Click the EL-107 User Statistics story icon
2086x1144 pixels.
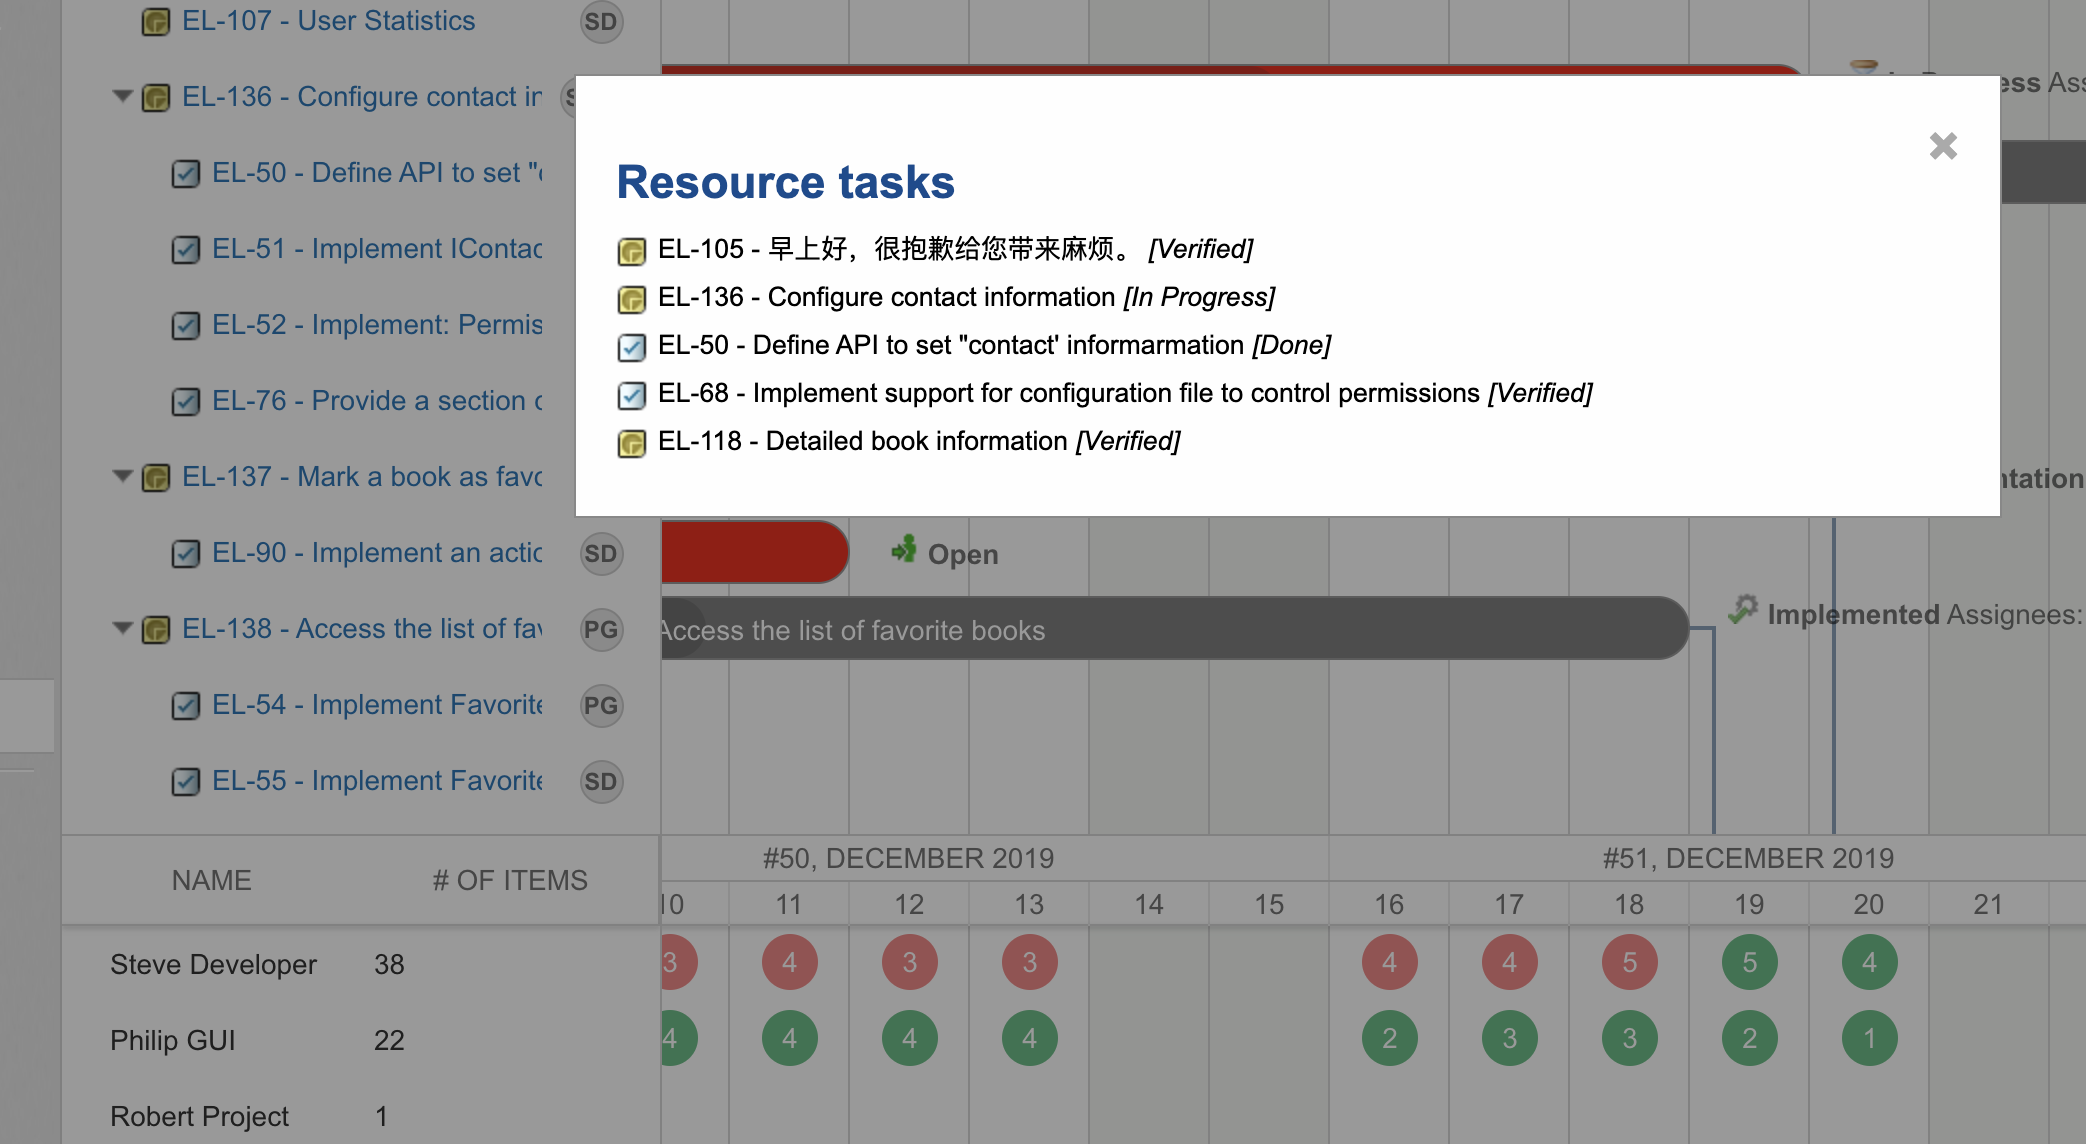point(155,21)
